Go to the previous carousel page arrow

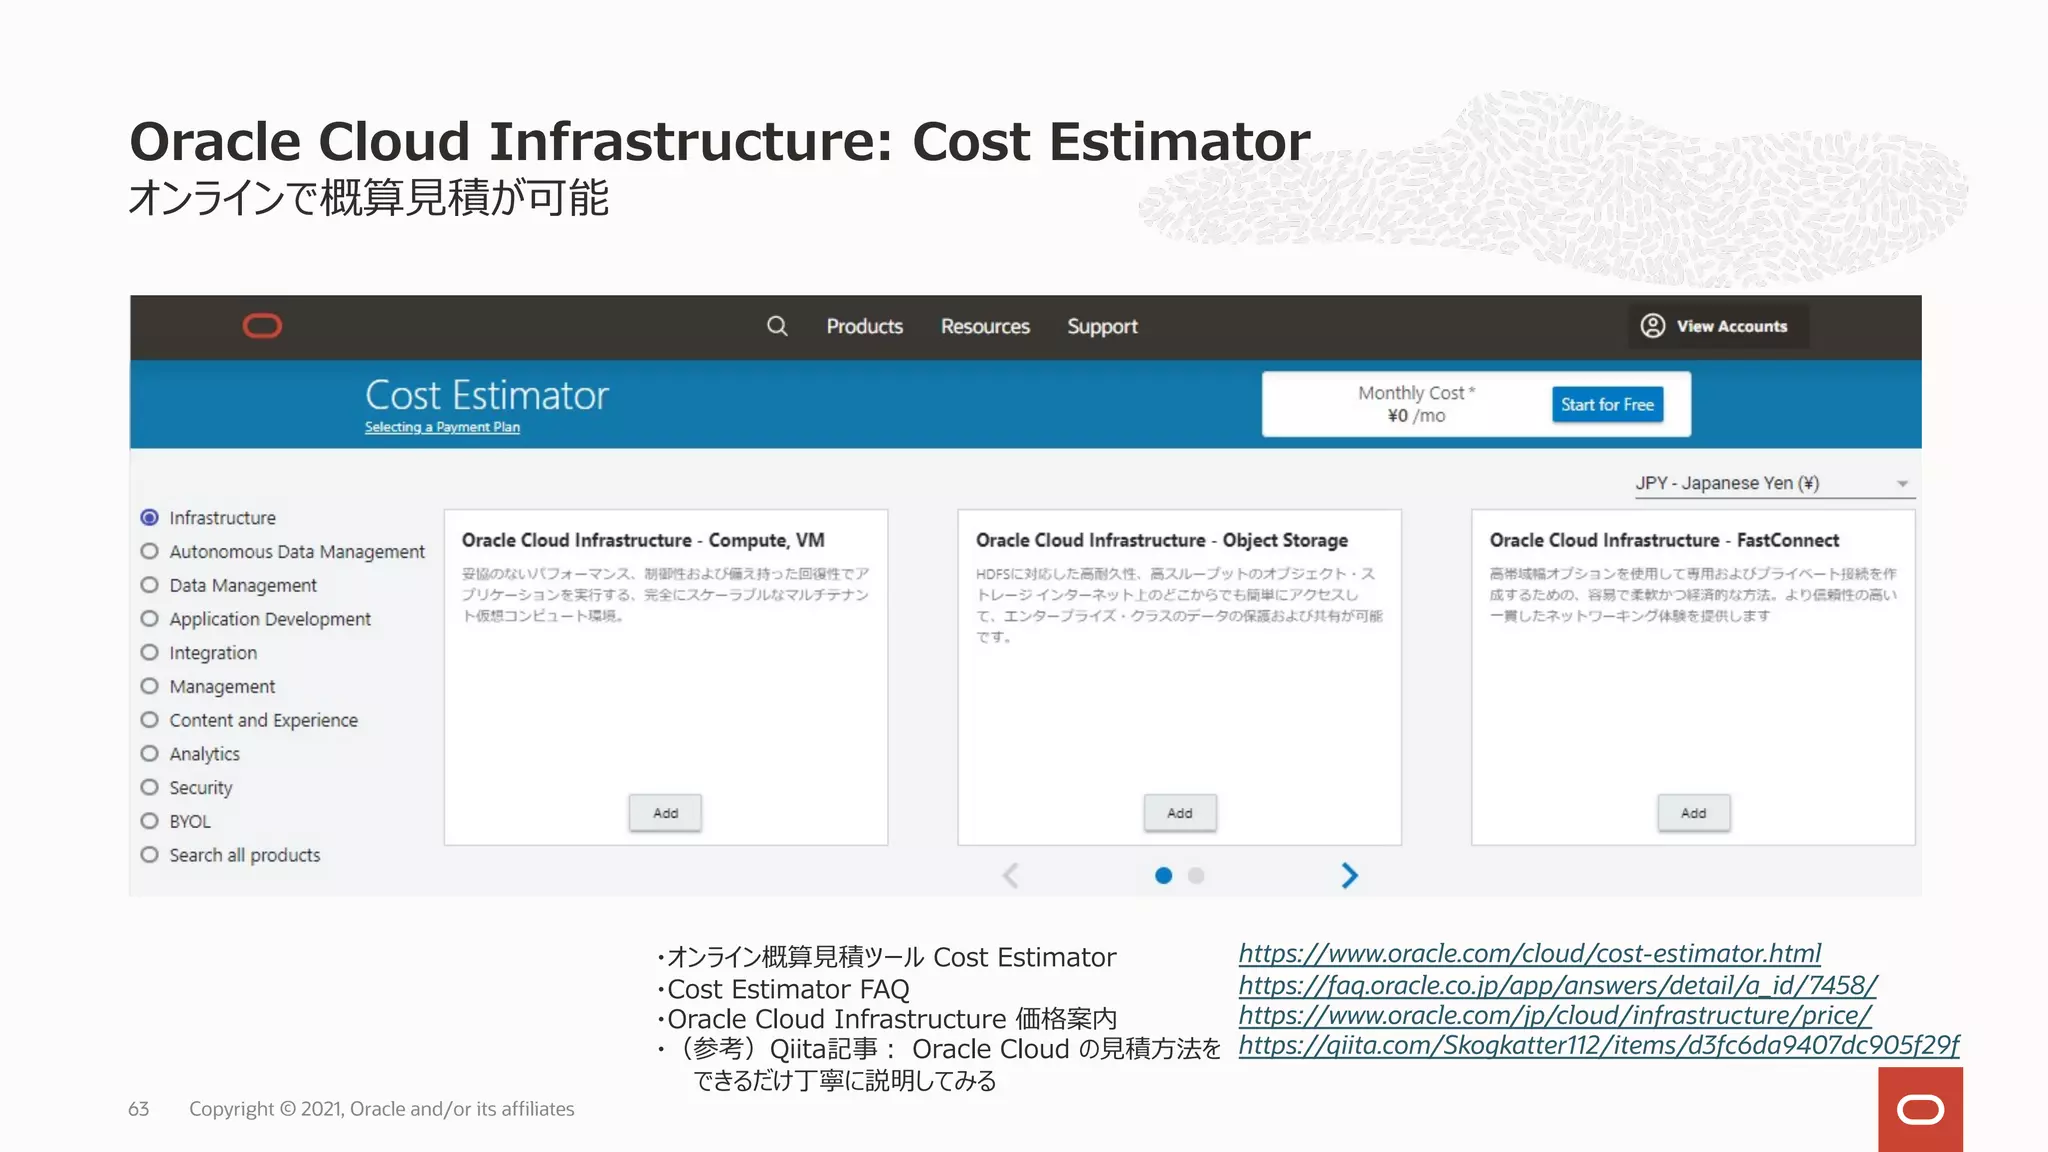[1011, 876]
